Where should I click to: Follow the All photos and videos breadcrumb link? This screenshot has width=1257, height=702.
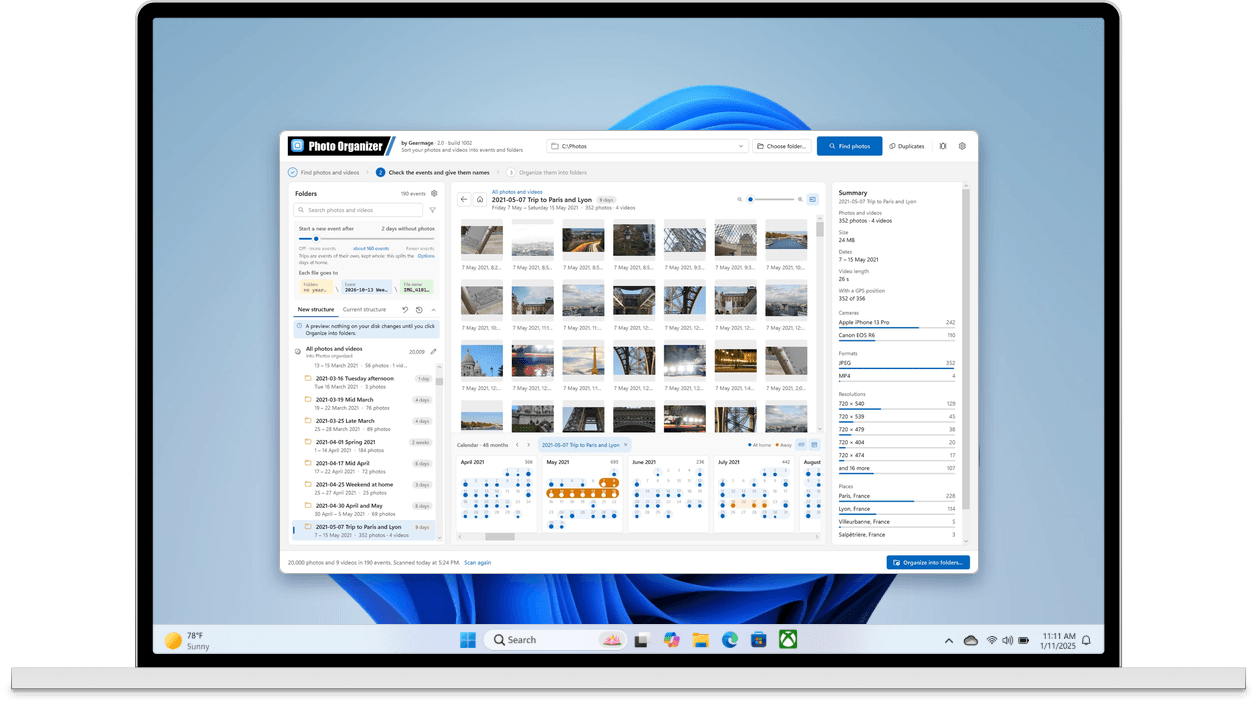point(517,192)
